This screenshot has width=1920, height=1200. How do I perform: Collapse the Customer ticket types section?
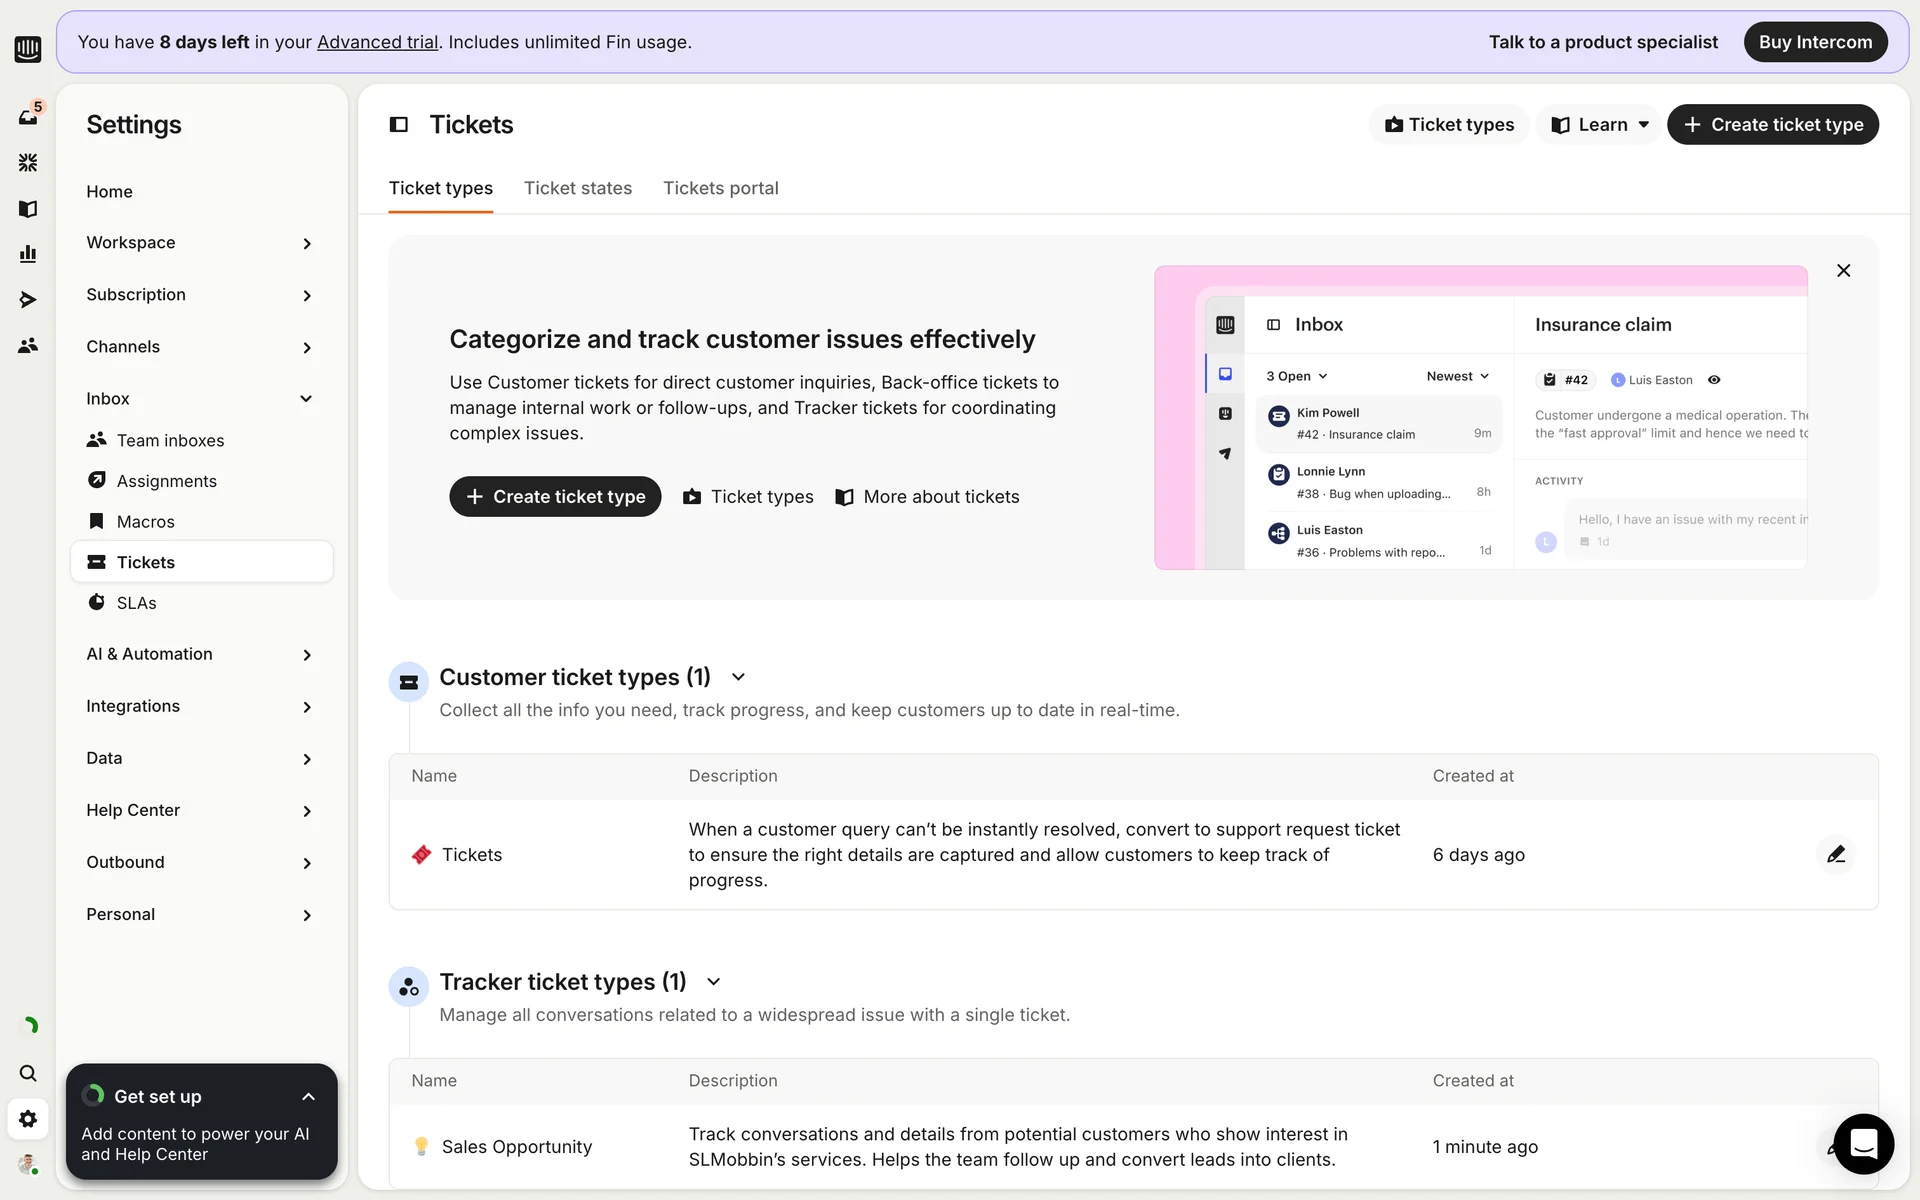pyautogui.click(x=738, y=677)
